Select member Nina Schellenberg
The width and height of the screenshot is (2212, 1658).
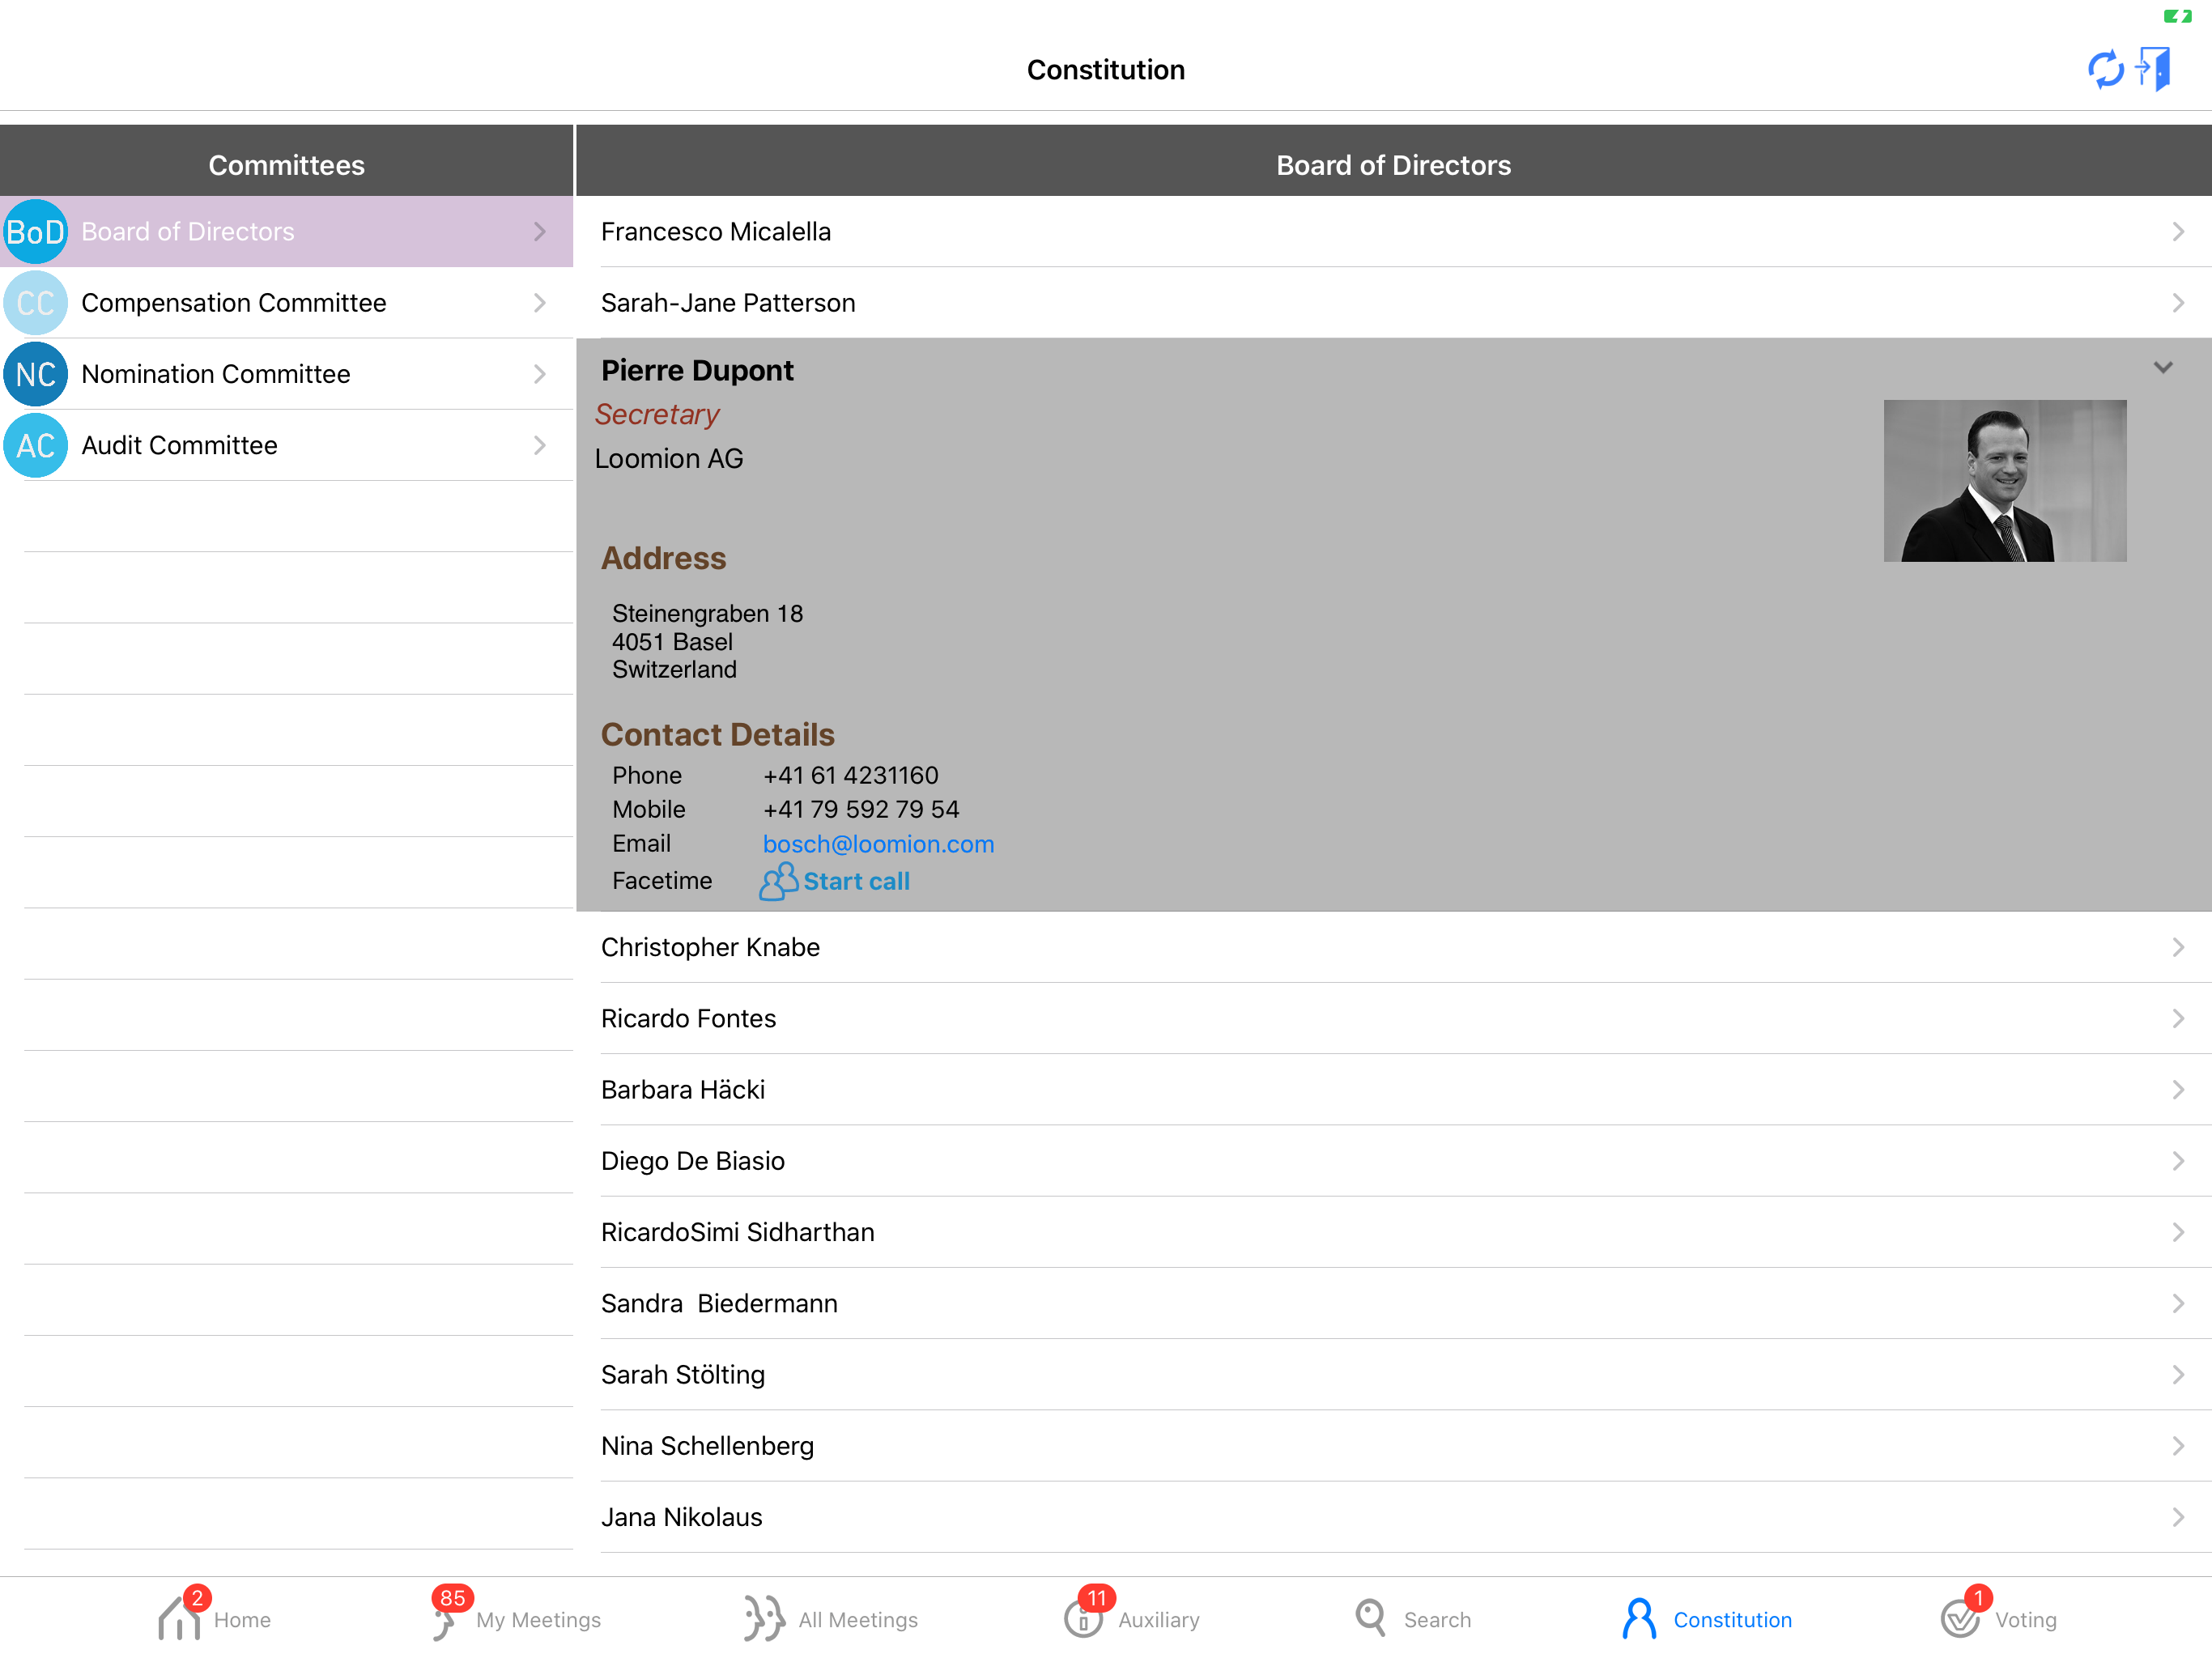[1394, 1446]
